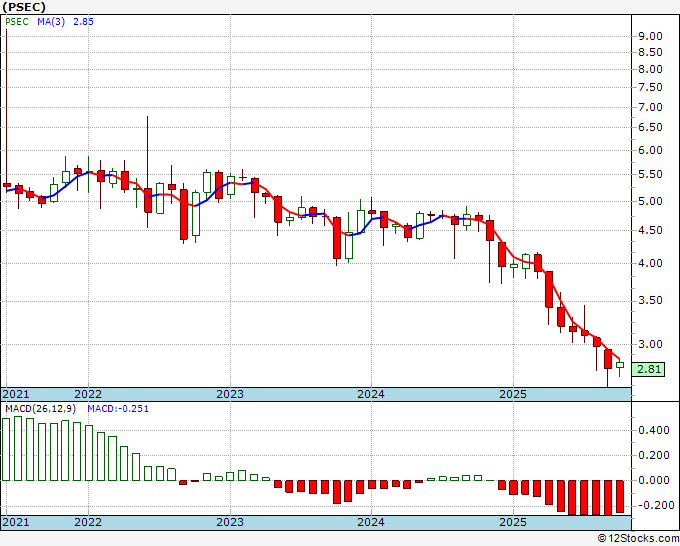
Task: Click the first green MACD bar in 2021
Action: coord(6,449)
